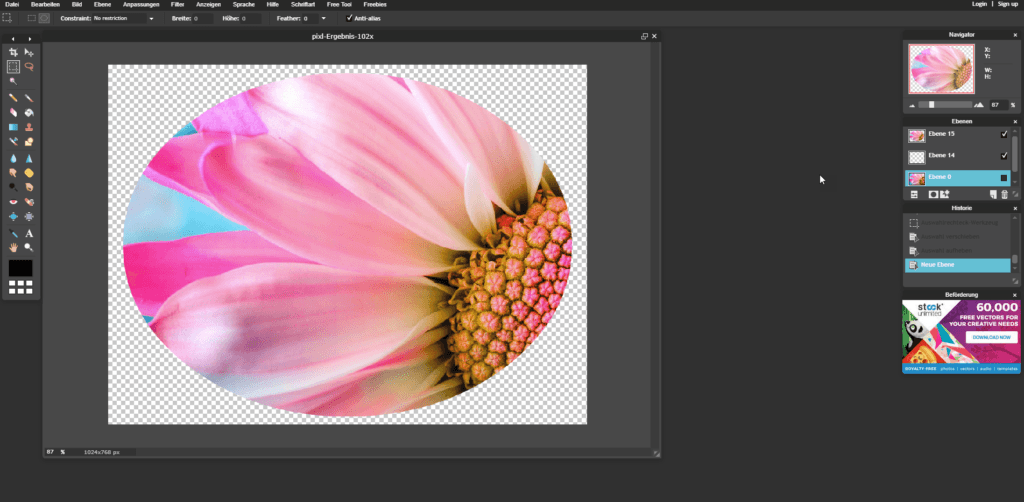1024x502 pixels.
Task: Toggle visibility of Ebene 15 layer
Action: tap(1004, 134)
